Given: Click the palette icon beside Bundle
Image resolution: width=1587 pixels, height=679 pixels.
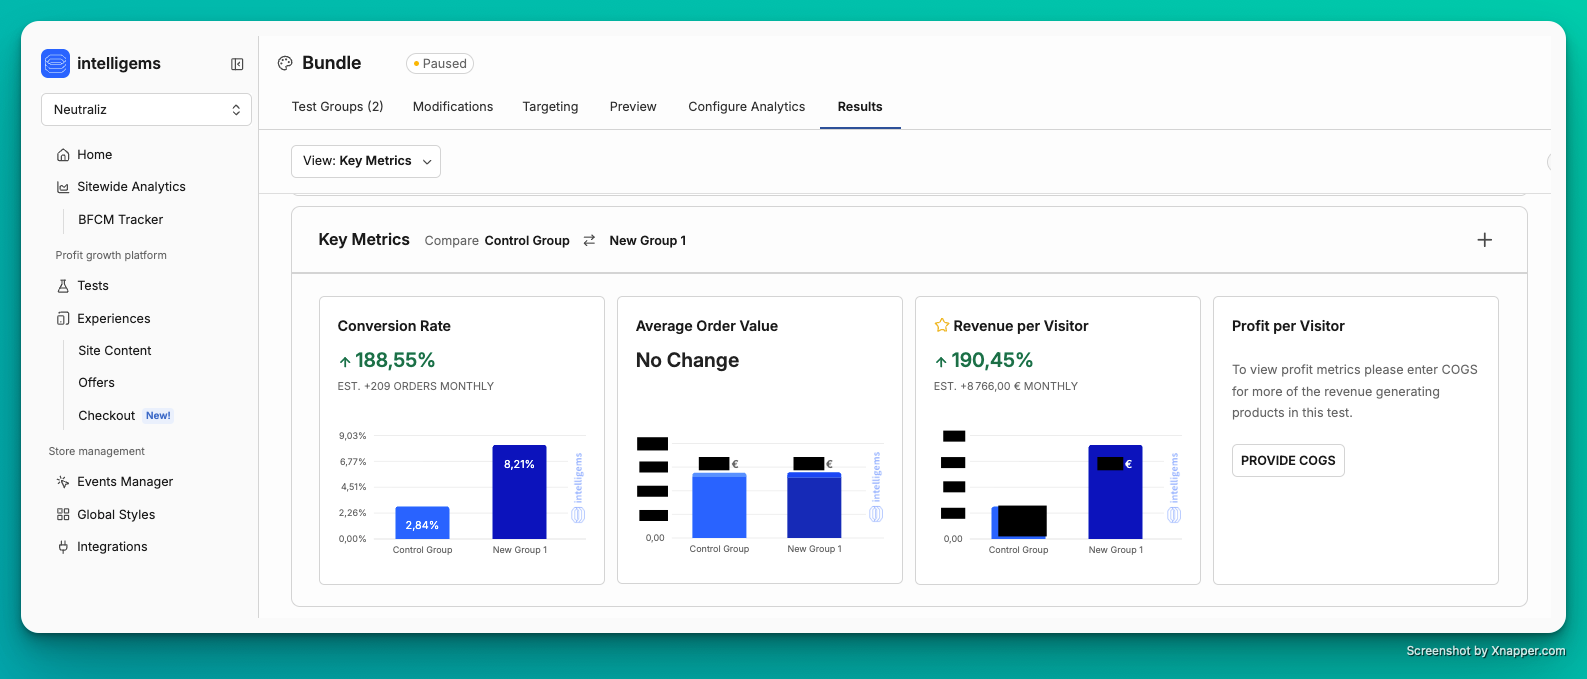Looking at the screenshot, I should coord(285,63).
